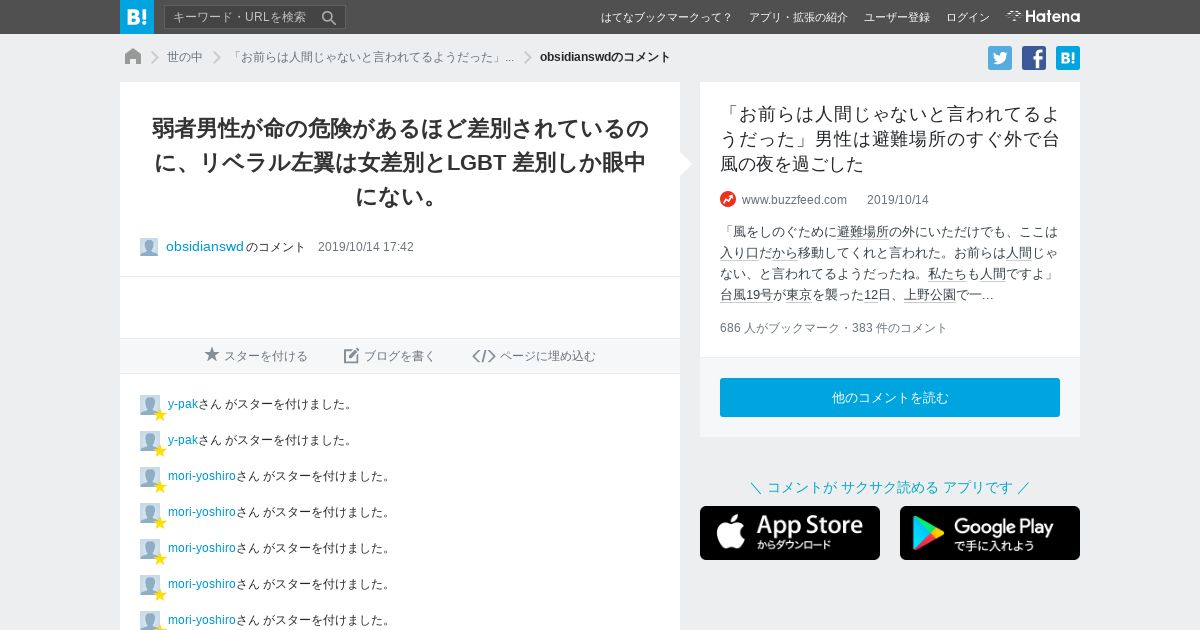Image resolution: width=1200 pixels, height=630 pixels.
Task: Click the Hatena logo in header
Action: click(x=1043, y=17)
